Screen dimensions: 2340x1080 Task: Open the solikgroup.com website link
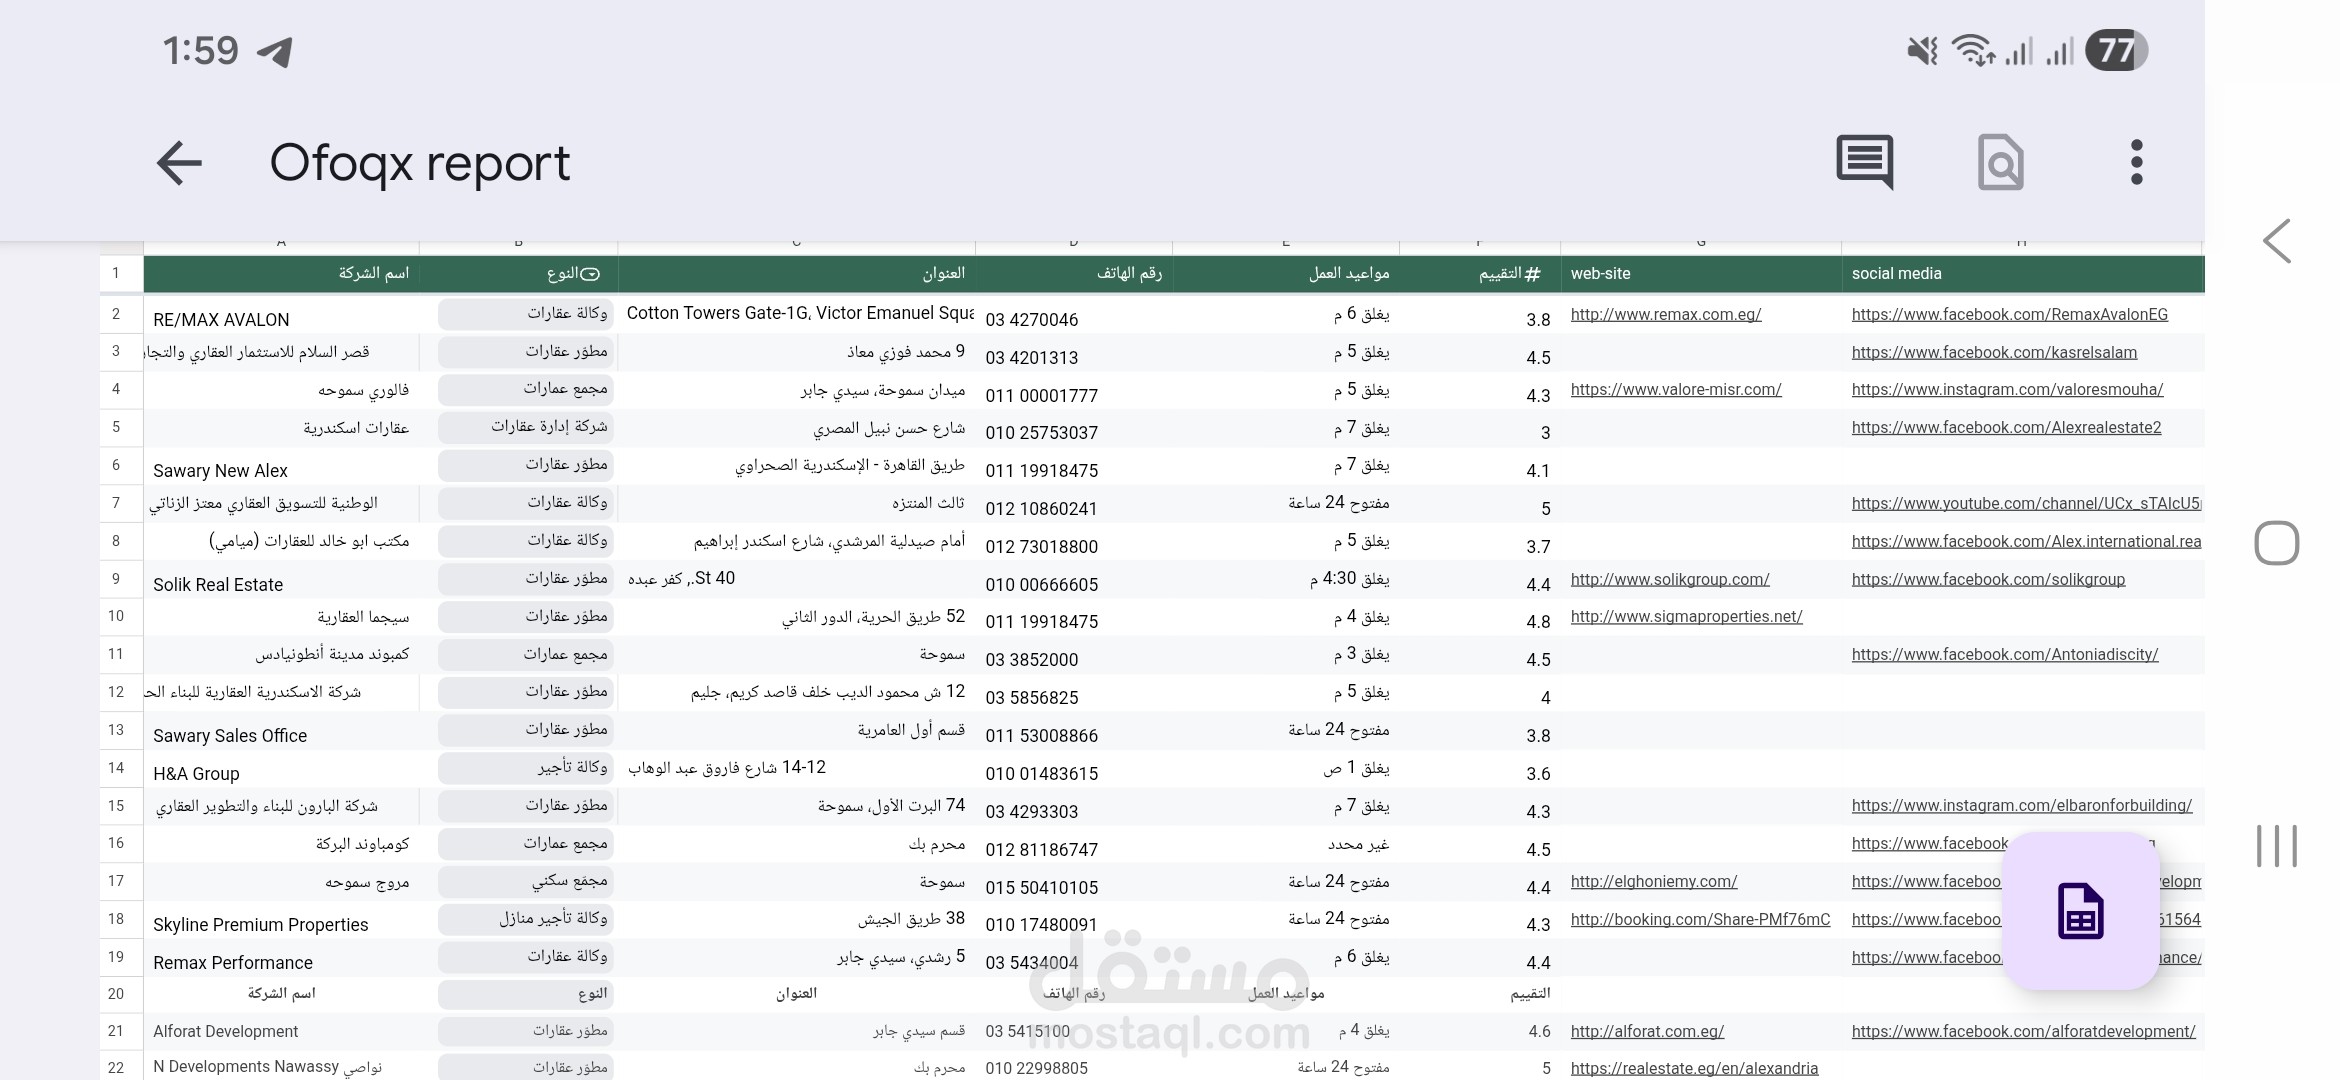coord(1670,580)
